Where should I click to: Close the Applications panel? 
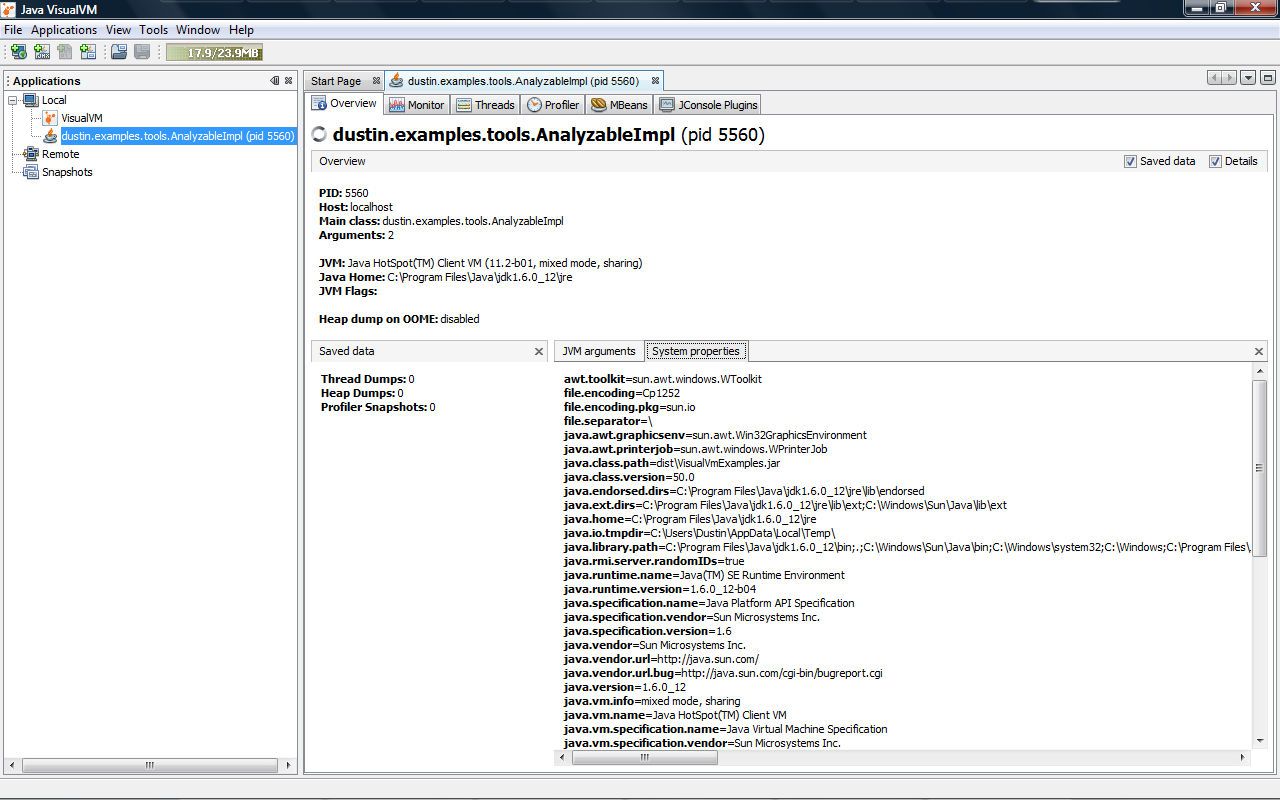tap(289, 81)
